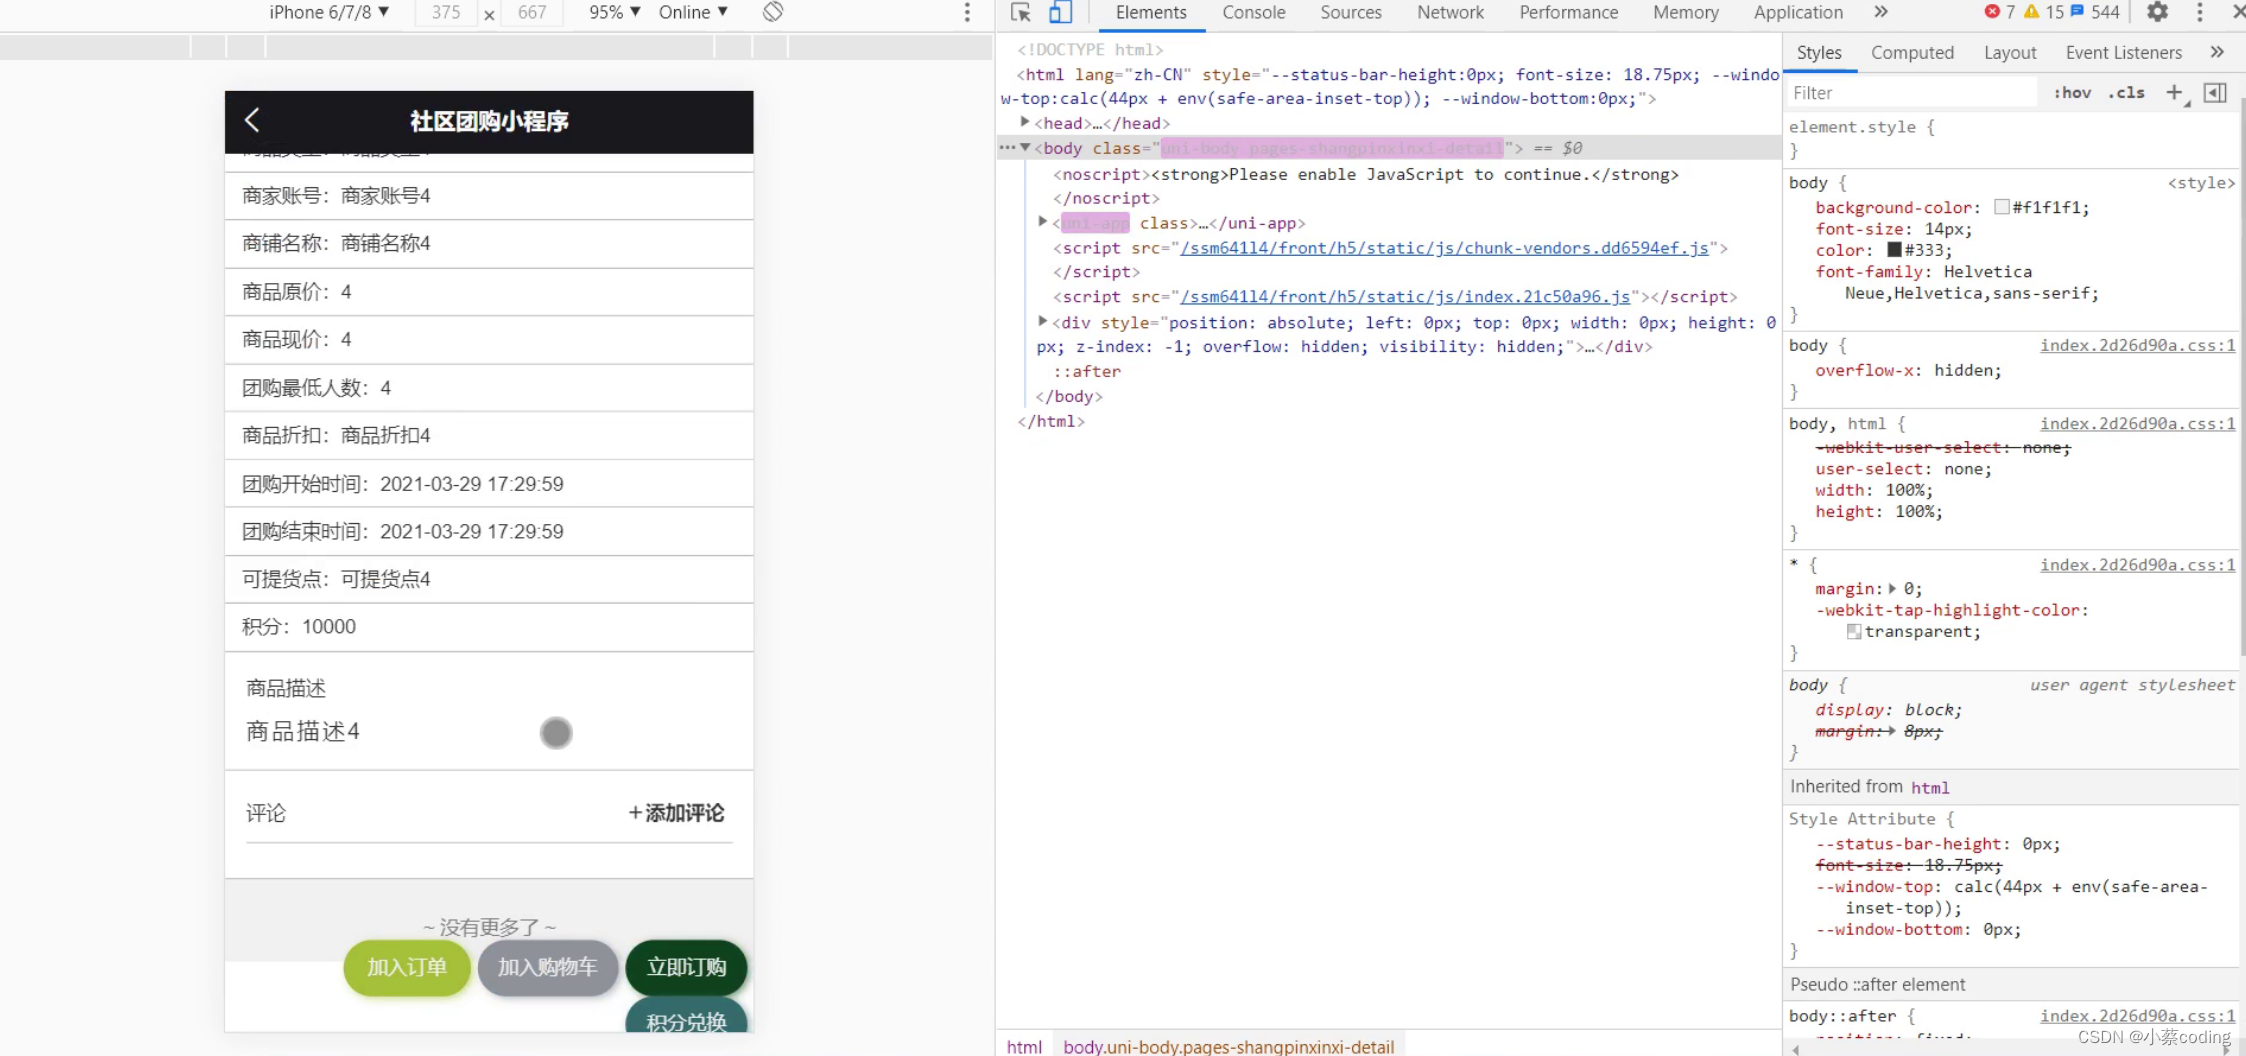Expand the uni-app element node
This screenshot has width=2246, height=1056.
[x=1043, y=222]
